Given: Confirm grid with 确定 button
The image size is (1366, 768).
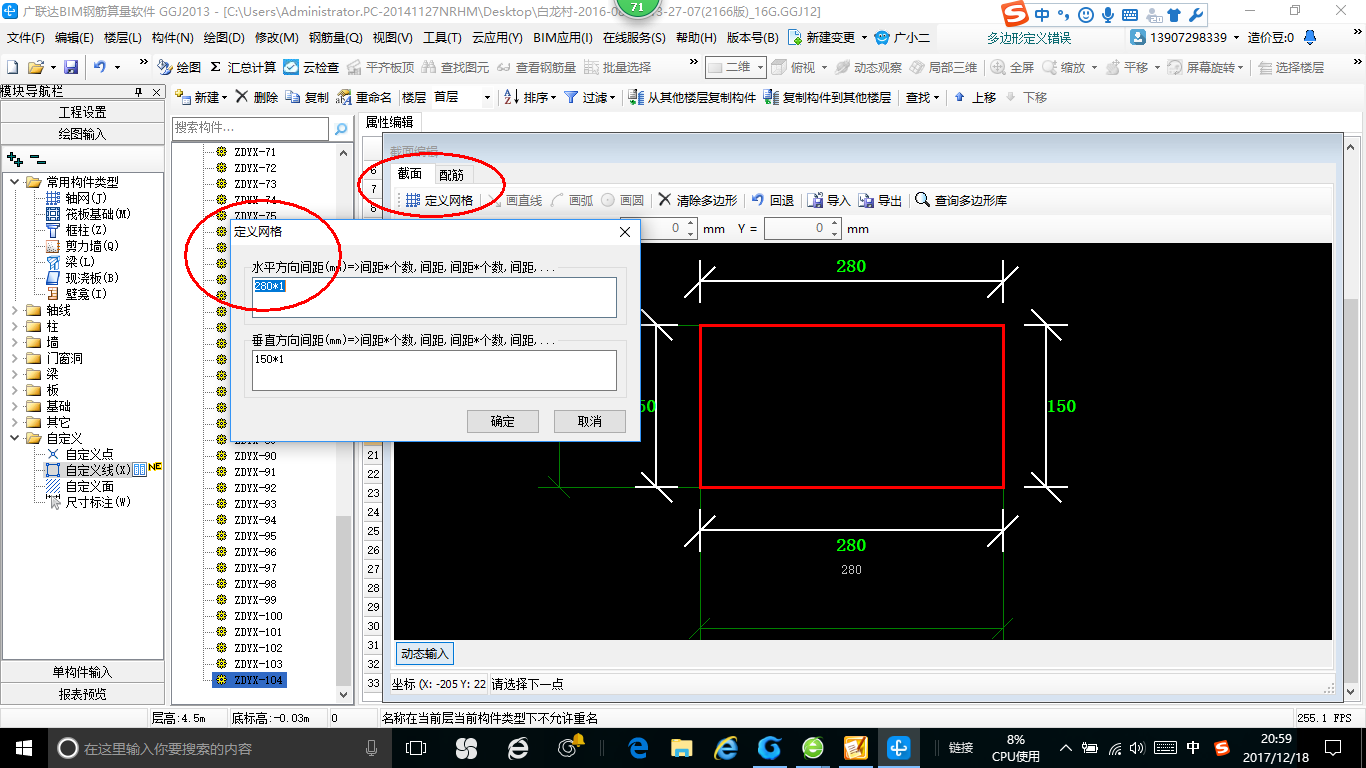Looking at the screenshot, I should tap(503, 421).
